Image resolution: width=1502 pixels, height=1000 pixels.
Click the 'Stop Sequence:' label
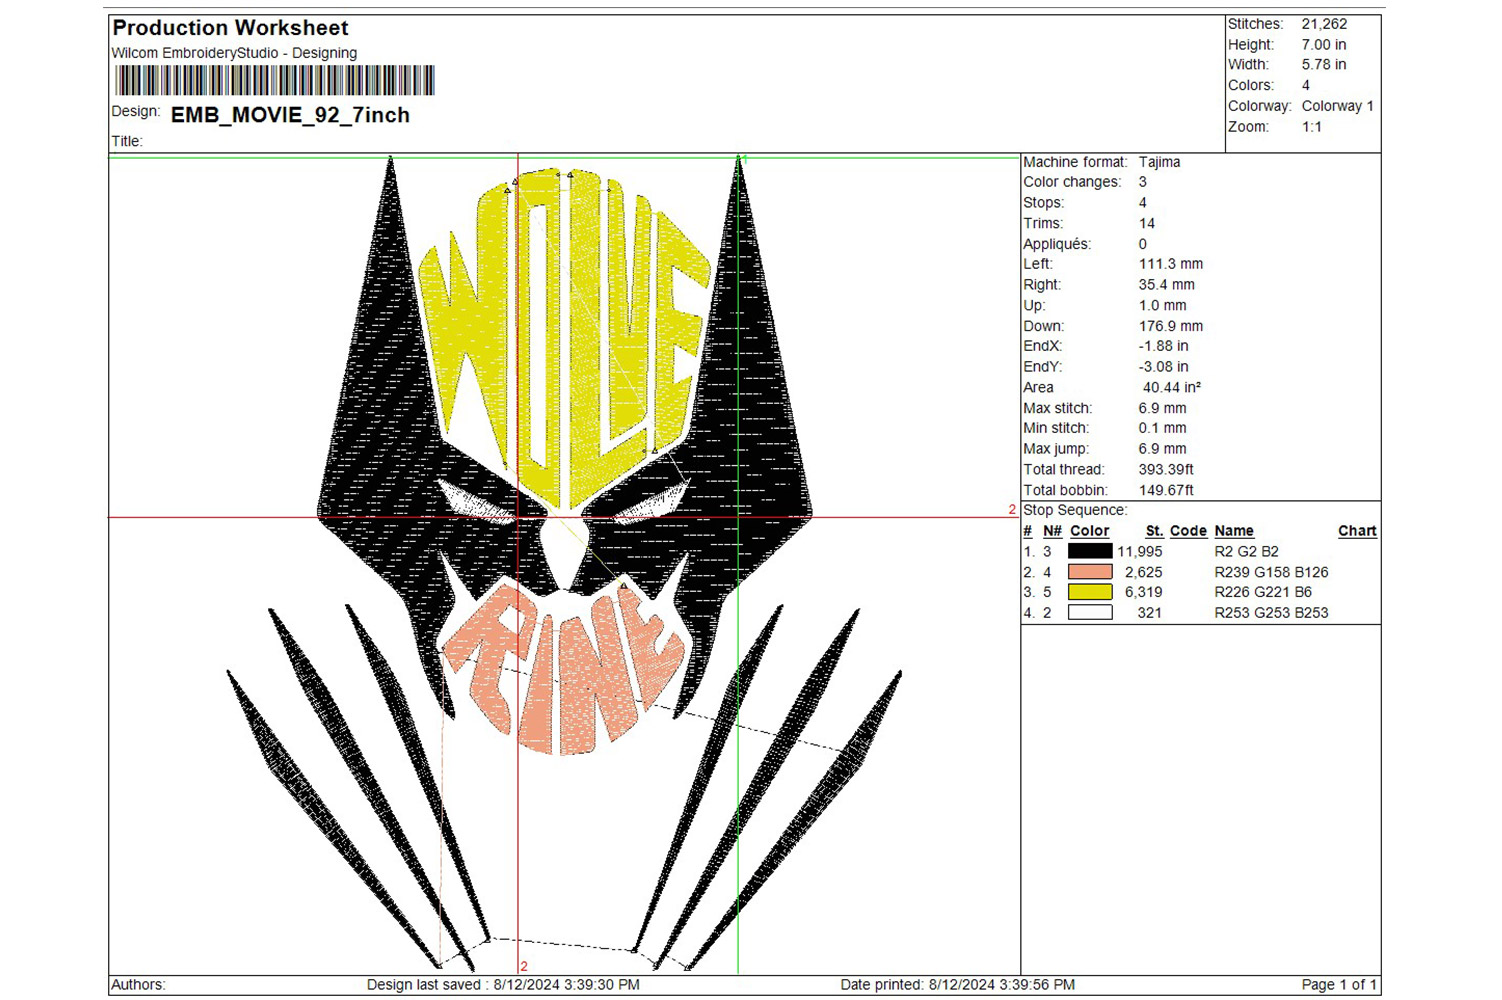click(x=1075, y=510)
